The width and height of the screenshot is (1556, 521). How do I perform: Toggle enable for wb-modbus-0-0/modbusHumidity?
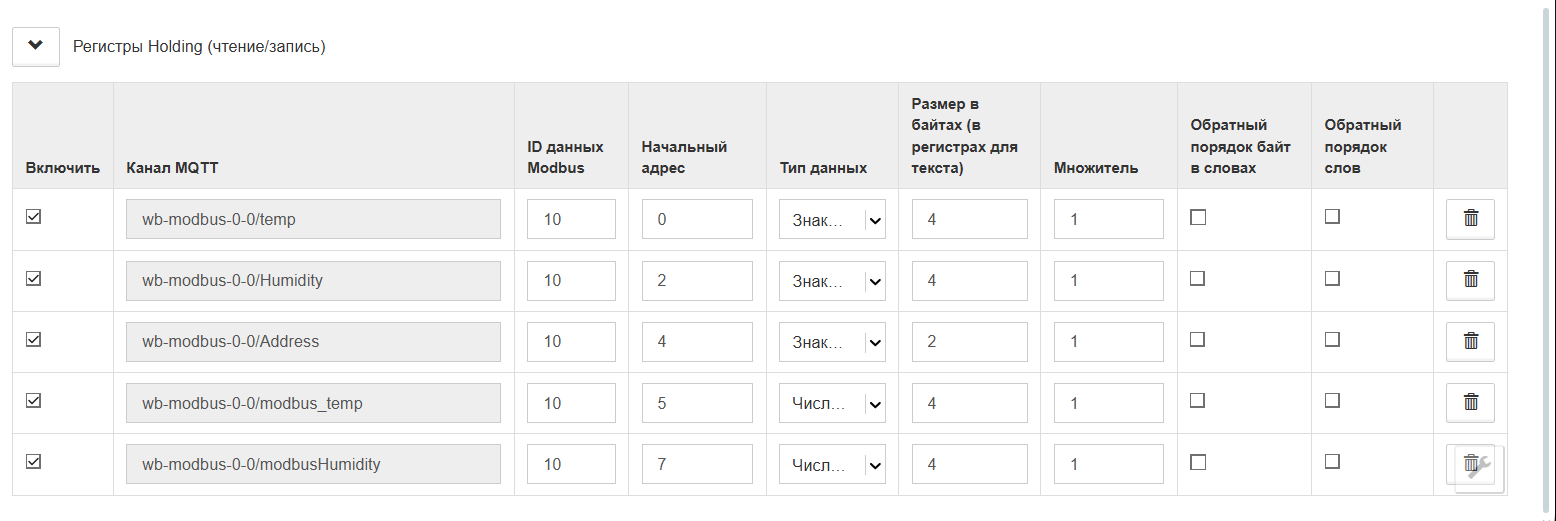(34, 461)
